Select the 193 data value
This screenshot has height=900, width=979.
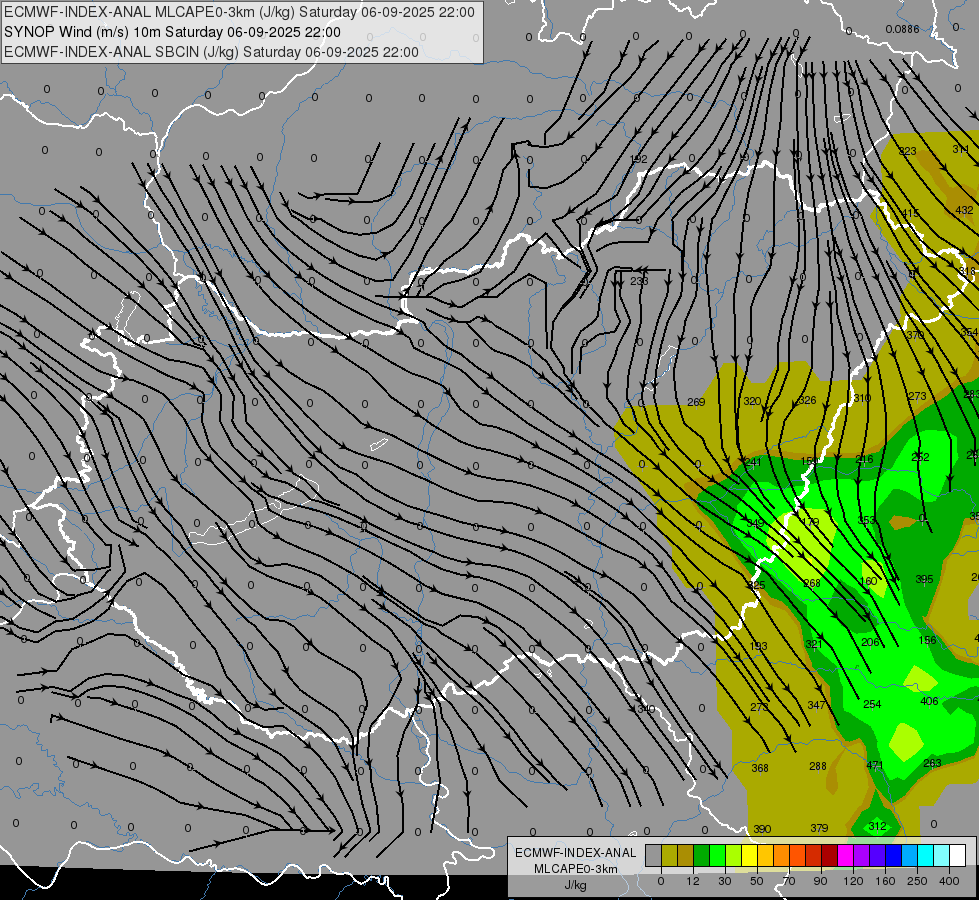[758, 646]
